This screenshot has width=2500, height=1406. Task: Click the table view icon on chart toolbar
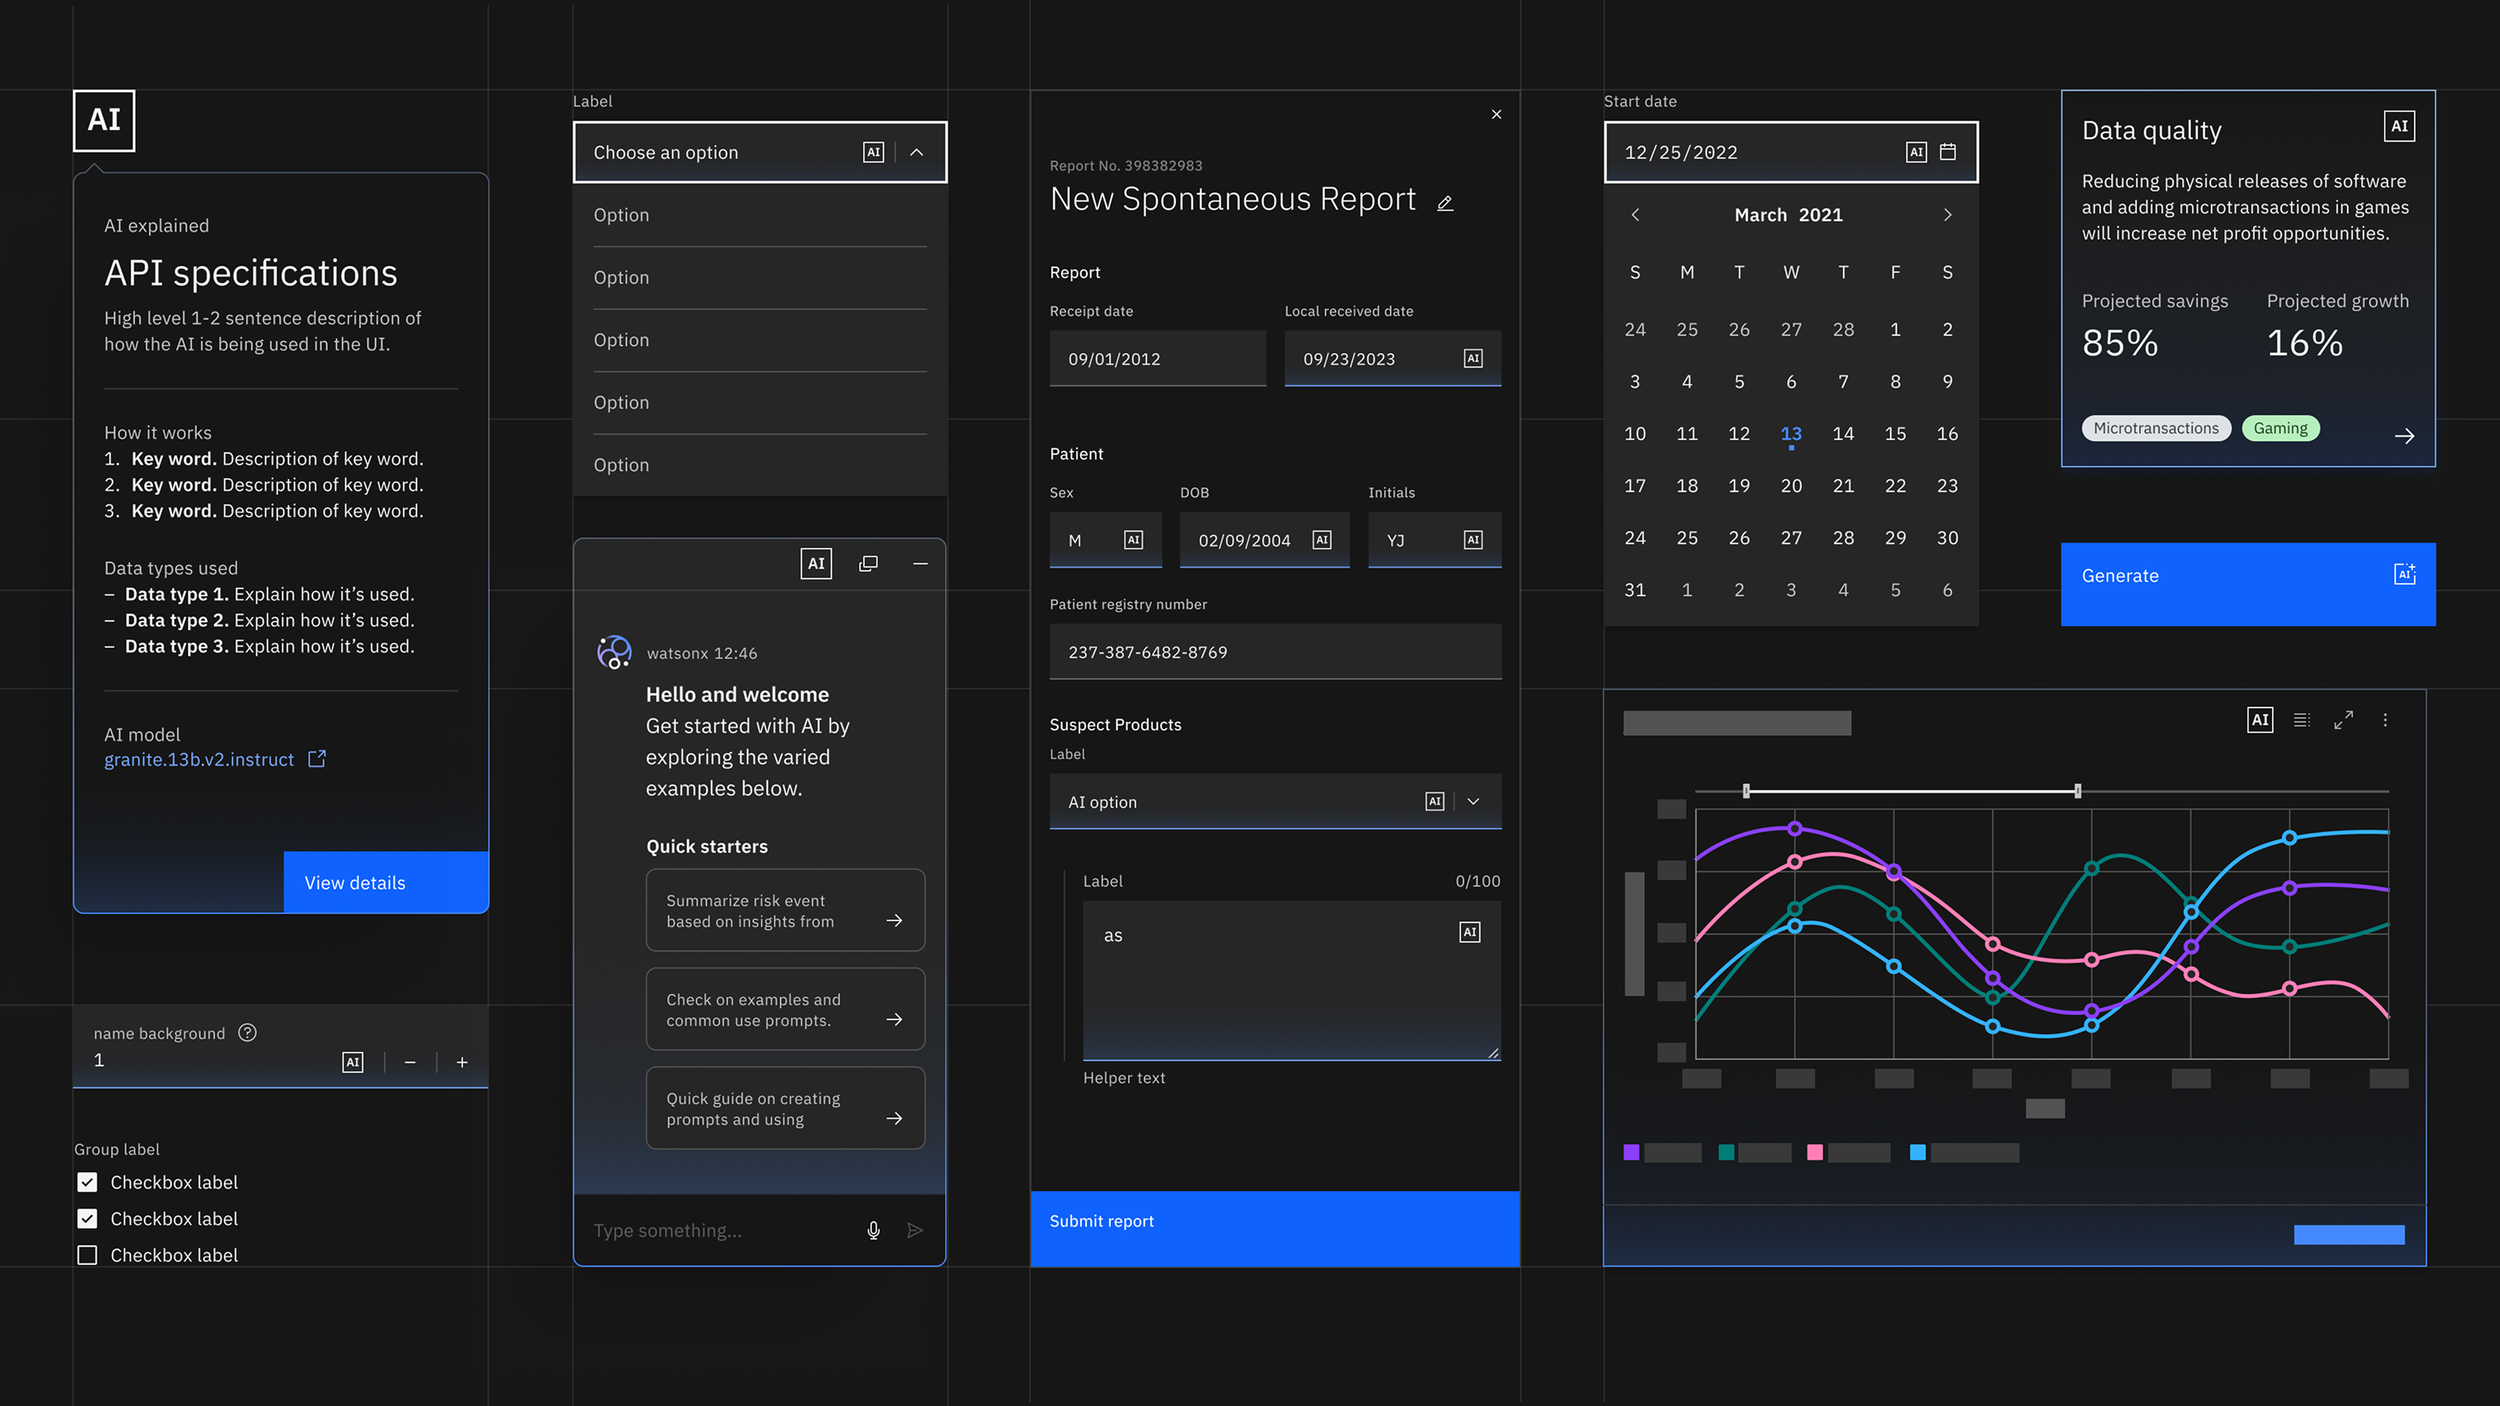2301,720
